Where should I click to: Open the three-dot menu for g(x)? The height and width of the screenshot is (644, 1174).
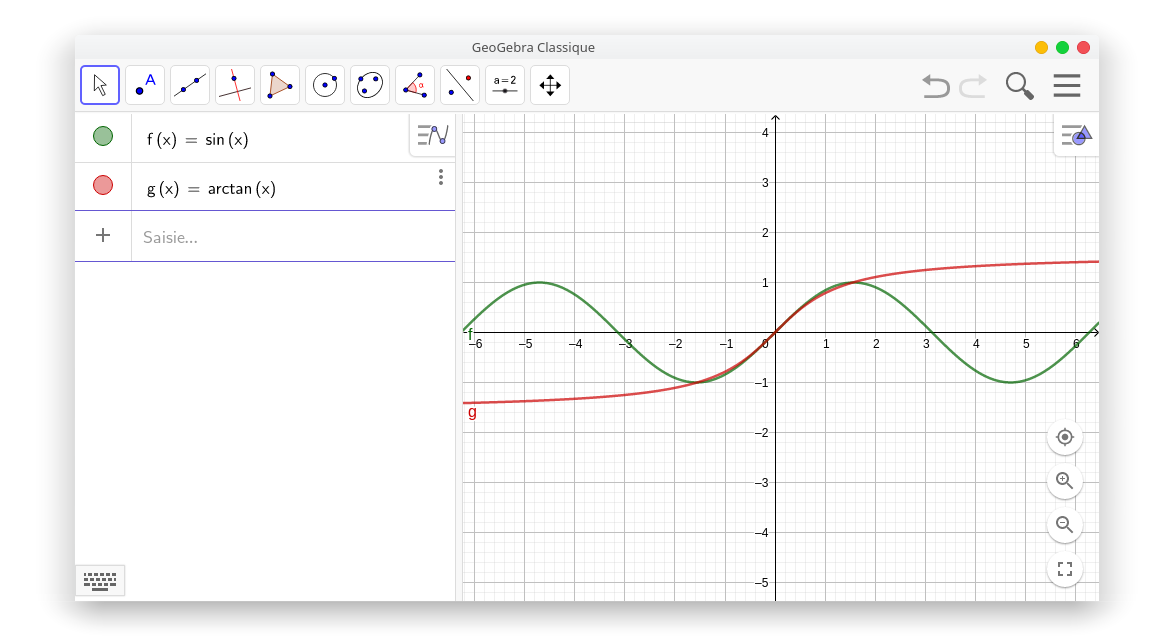(x=440, y=177)
